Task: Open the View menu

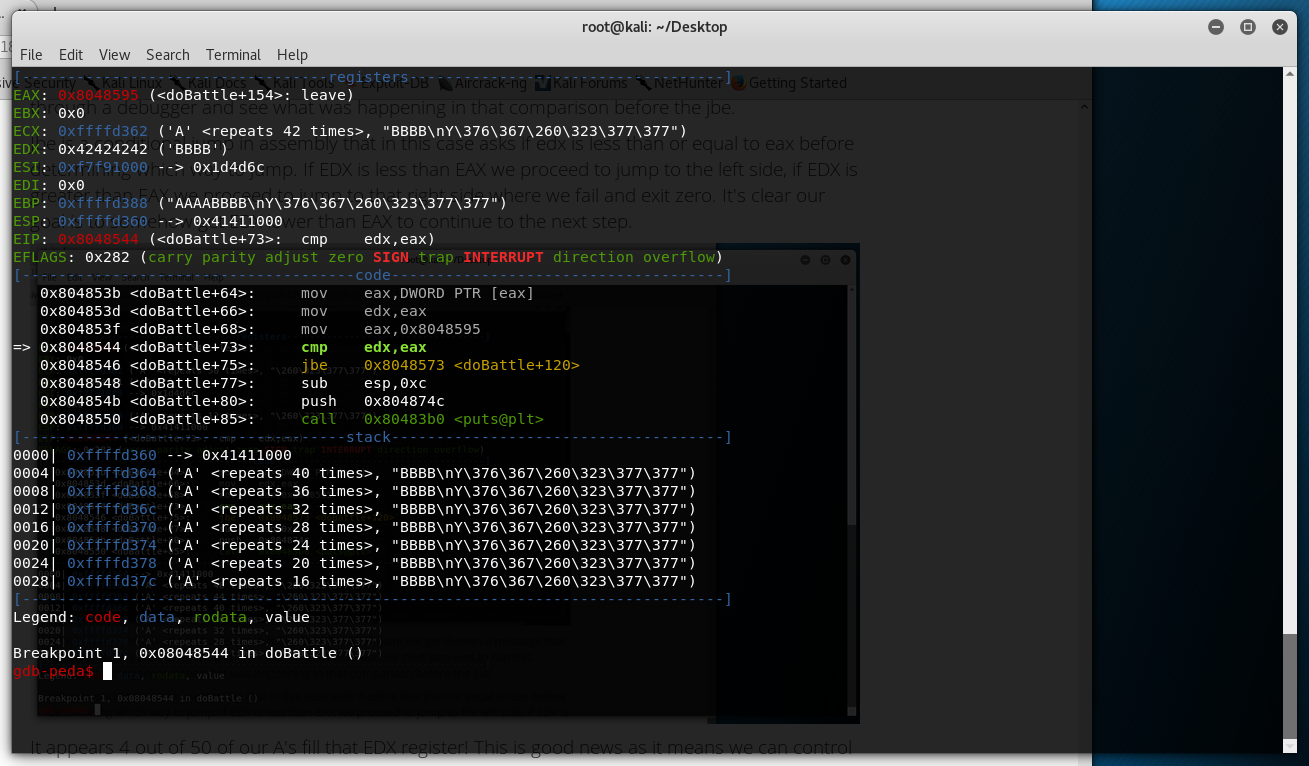Action: coord(114,55)
